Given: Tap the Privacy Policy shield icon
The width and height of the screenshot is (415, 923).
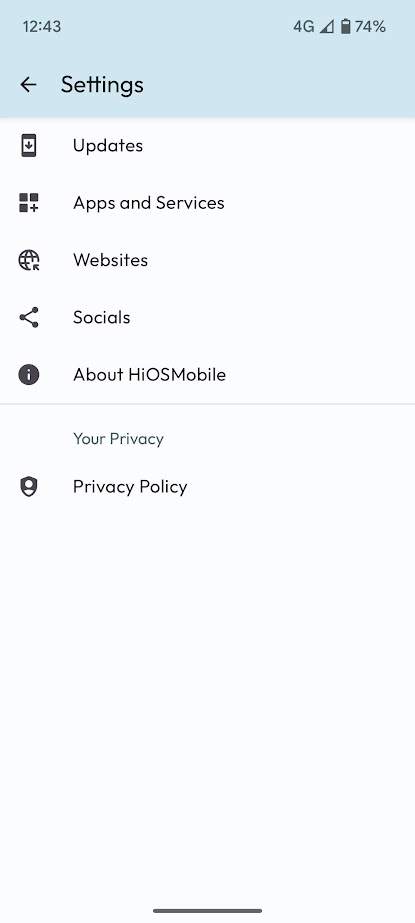Looking at the screenshot, I should (28, 487).
